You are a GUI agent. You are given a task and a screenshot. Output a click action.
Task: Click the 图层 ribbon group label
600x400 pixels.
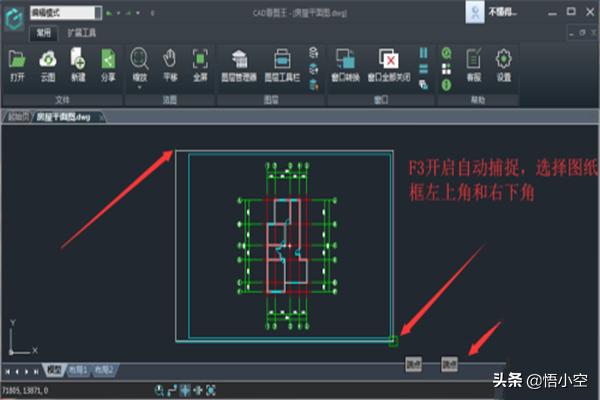pos(271,100)
